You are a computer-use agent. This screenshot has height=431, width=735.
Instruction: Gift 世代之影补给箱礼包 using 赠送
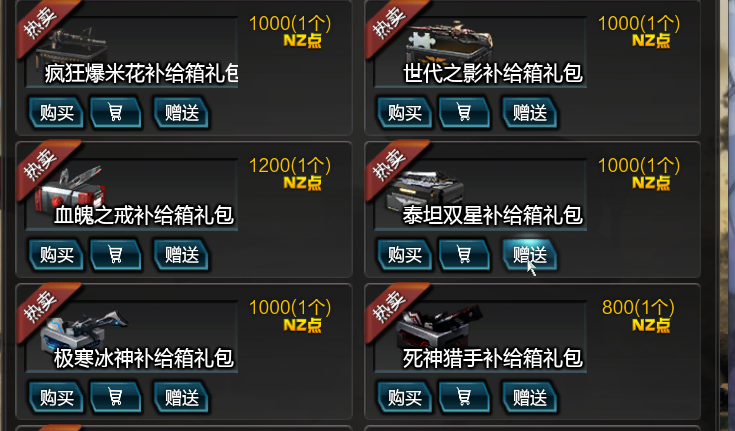click(x=530, y=113)
